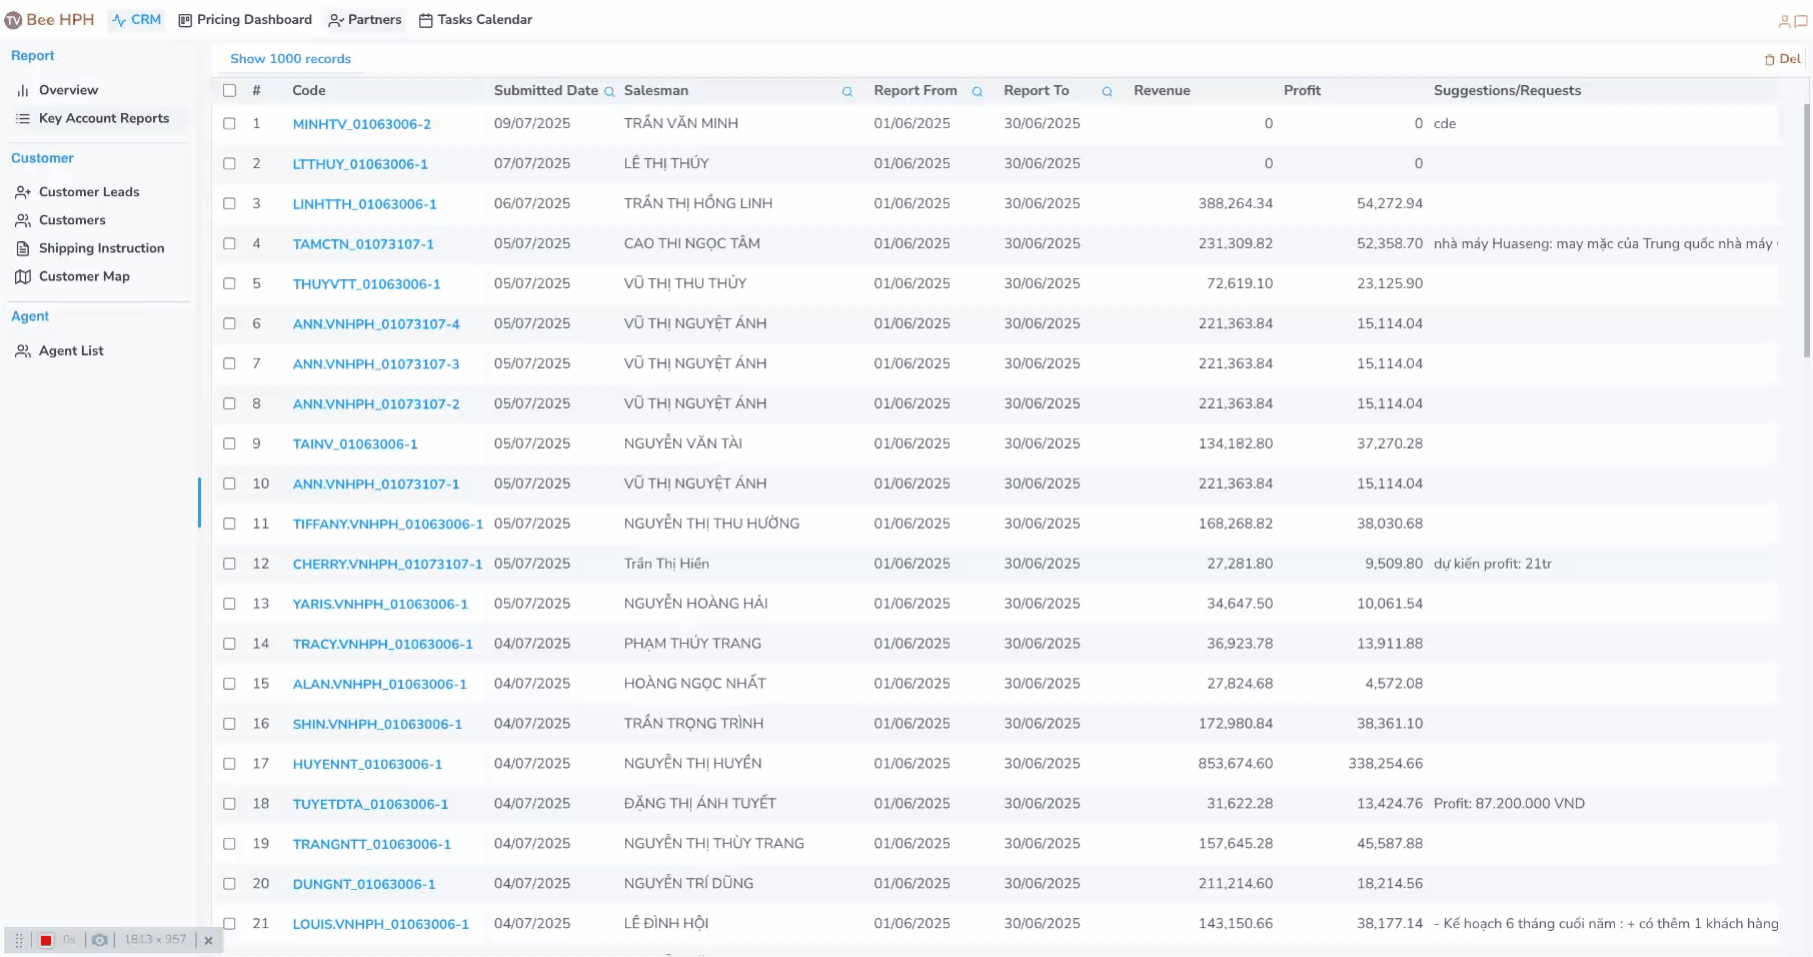Viewport: 1813px width, 957px height.
Task: Click the Submitted Date search icon
Action: point(609,92)
